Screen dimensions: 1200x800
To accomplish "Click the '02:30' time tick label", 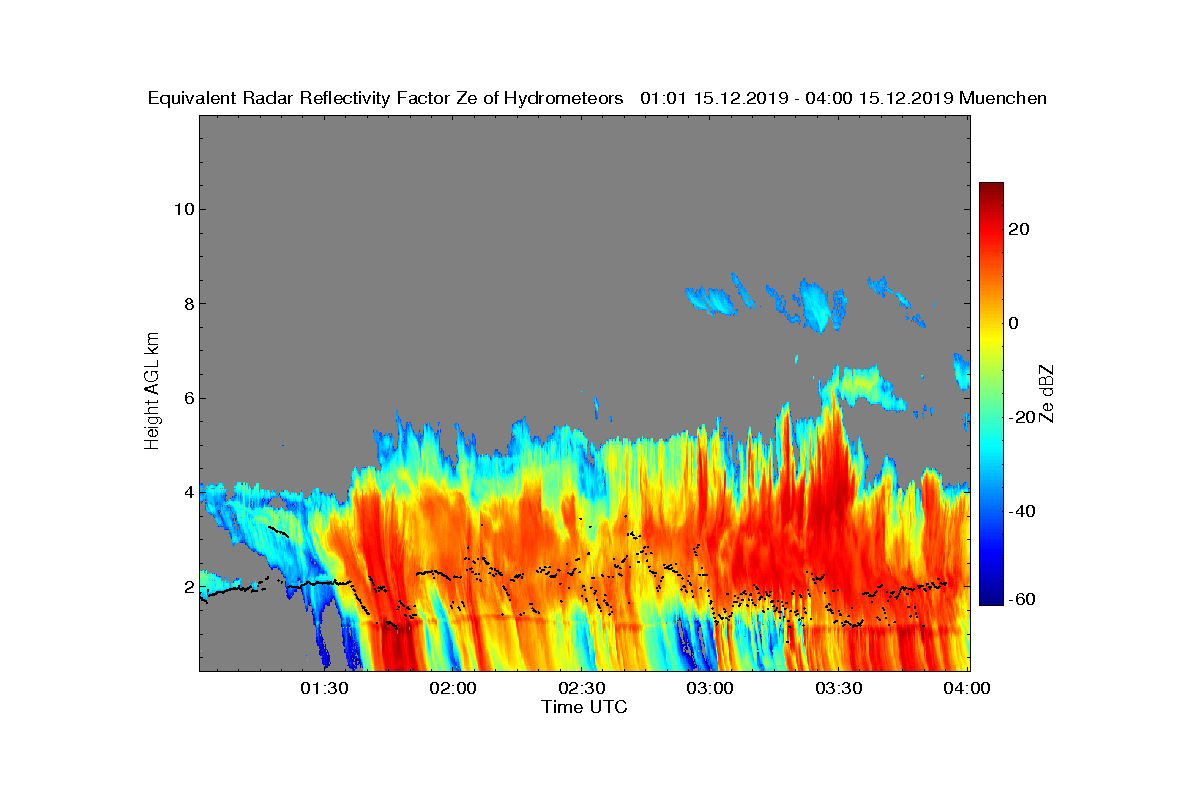I will pos(583,688).
